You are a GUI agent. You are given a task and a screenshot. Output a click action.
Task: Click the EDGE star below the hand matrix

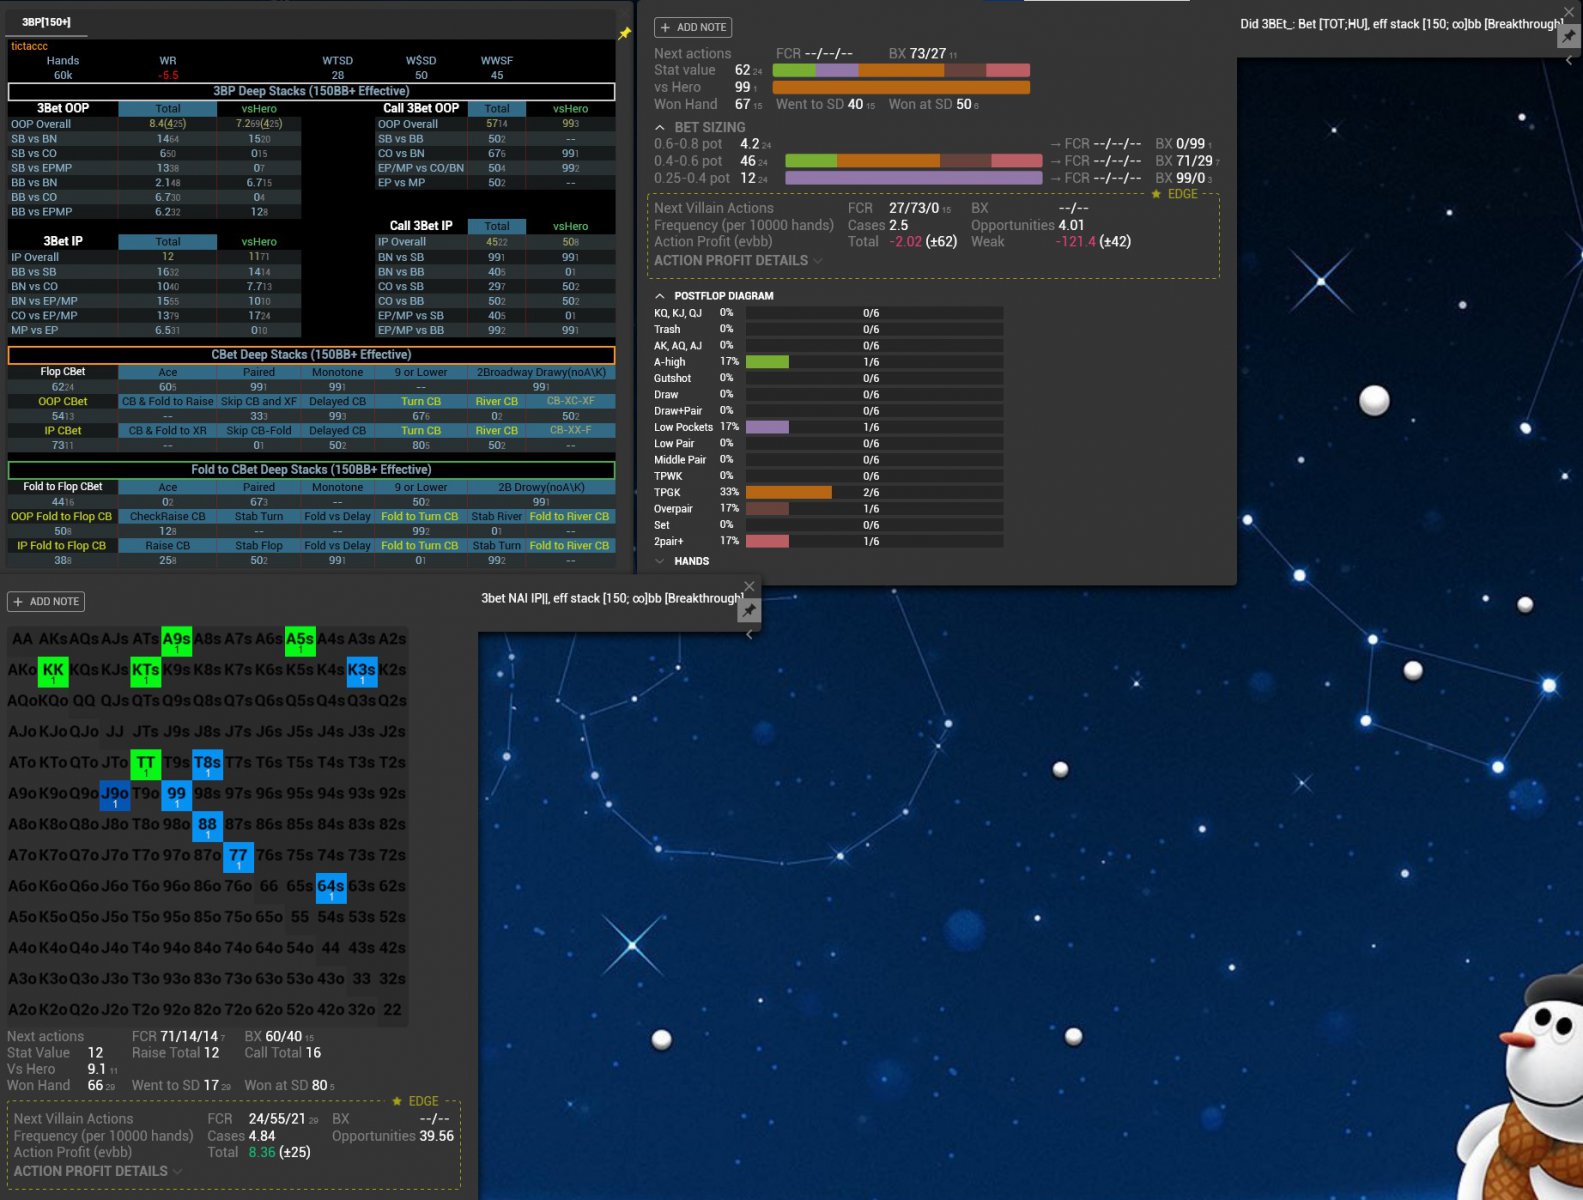[397, 1101]
